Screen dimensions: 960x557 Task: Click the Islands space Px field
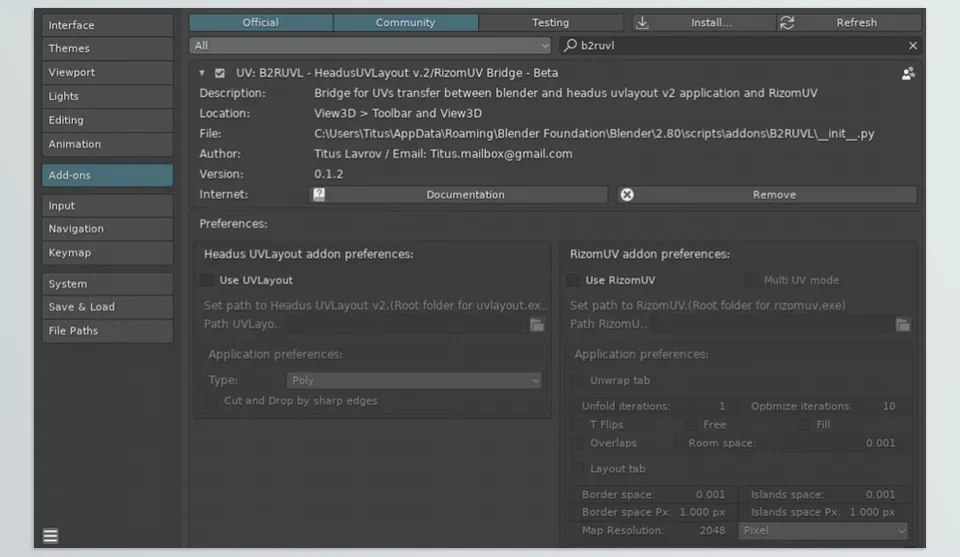click(x=822, y=512)
